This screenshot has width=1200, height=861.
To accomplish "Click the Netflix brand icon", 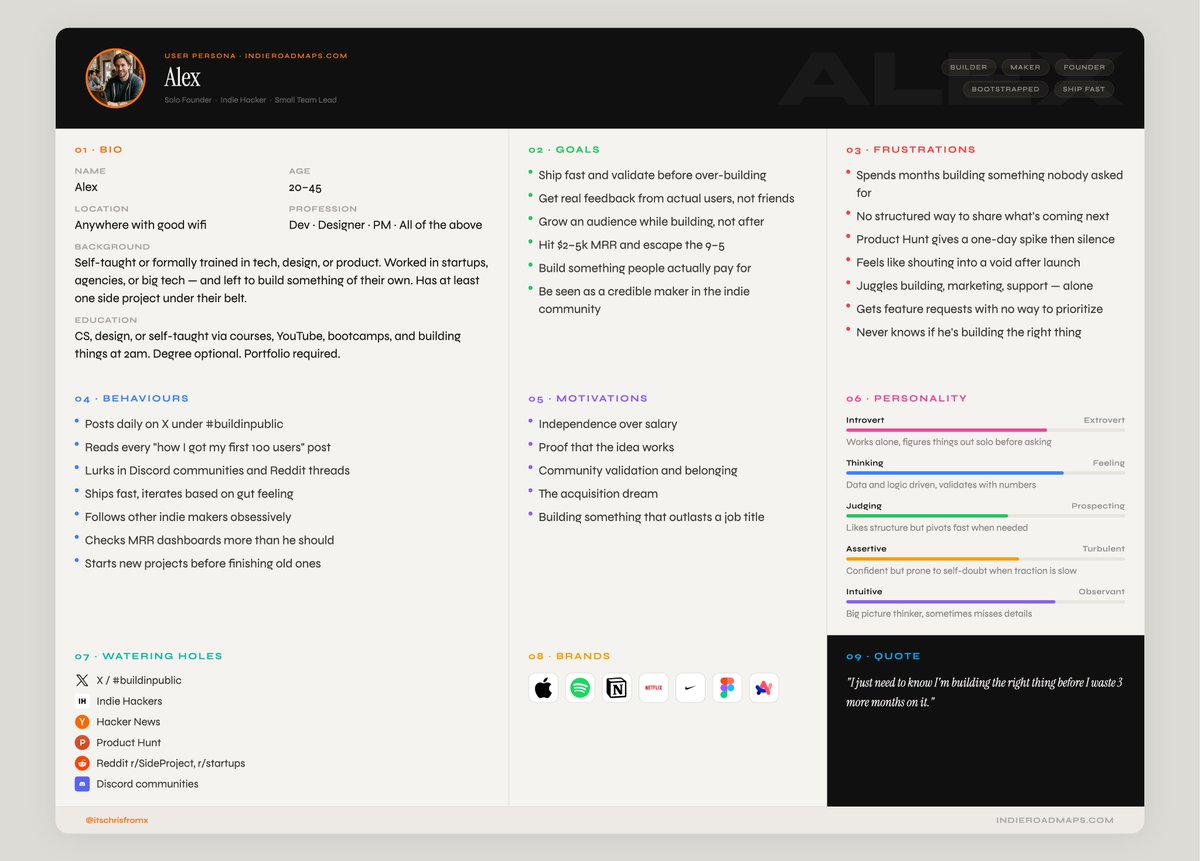I will (653, 688).
